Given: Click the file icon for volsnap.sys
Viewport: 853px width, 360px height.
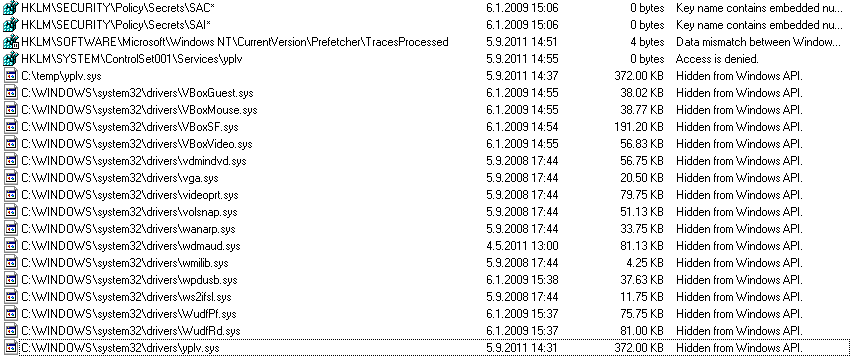Looking at the screenshot, I should (x=10, y=212).
